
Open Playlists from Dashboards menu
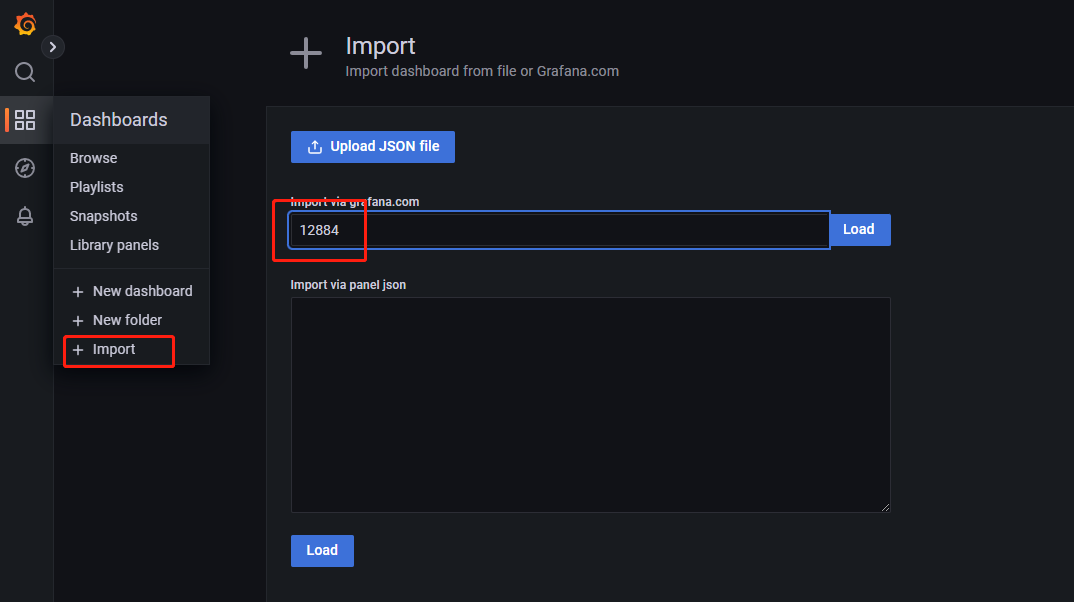tap(97, 187)
